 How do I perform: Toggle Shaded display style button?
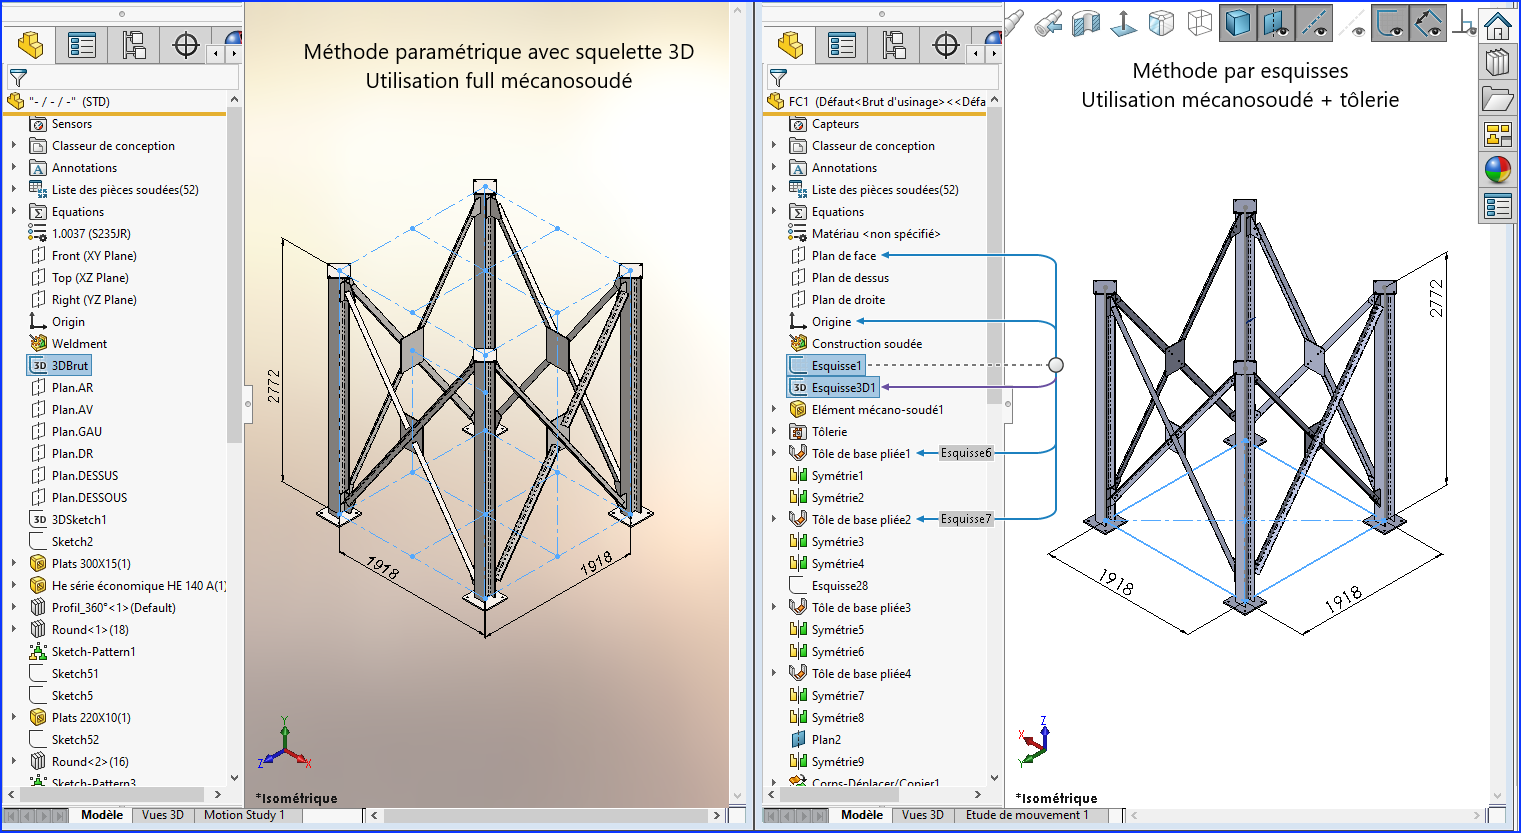point(1238,23)
